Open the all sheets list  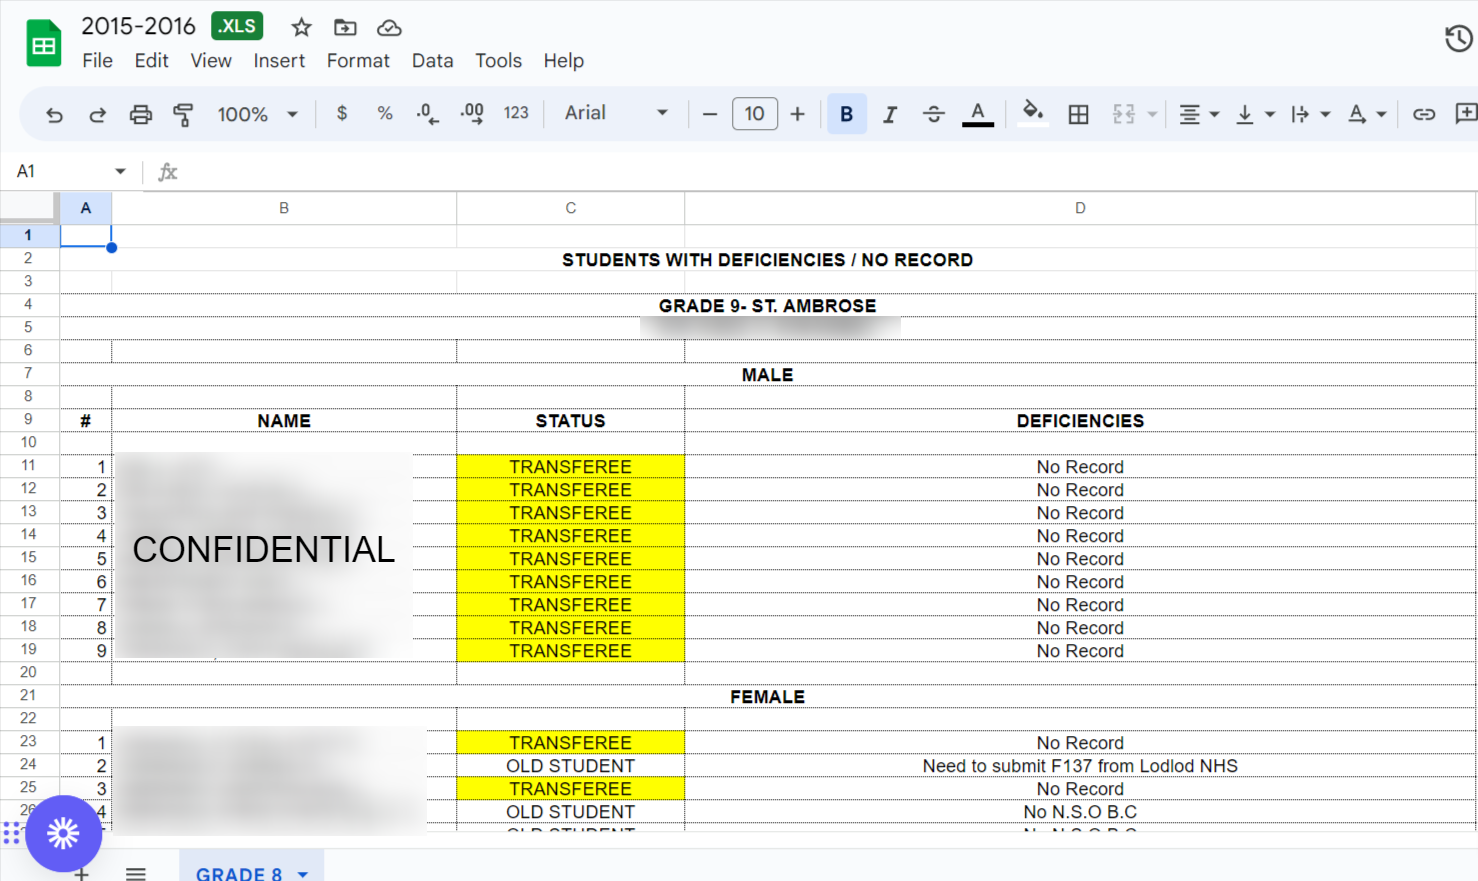pyautogui.click(x=136, y=873)
